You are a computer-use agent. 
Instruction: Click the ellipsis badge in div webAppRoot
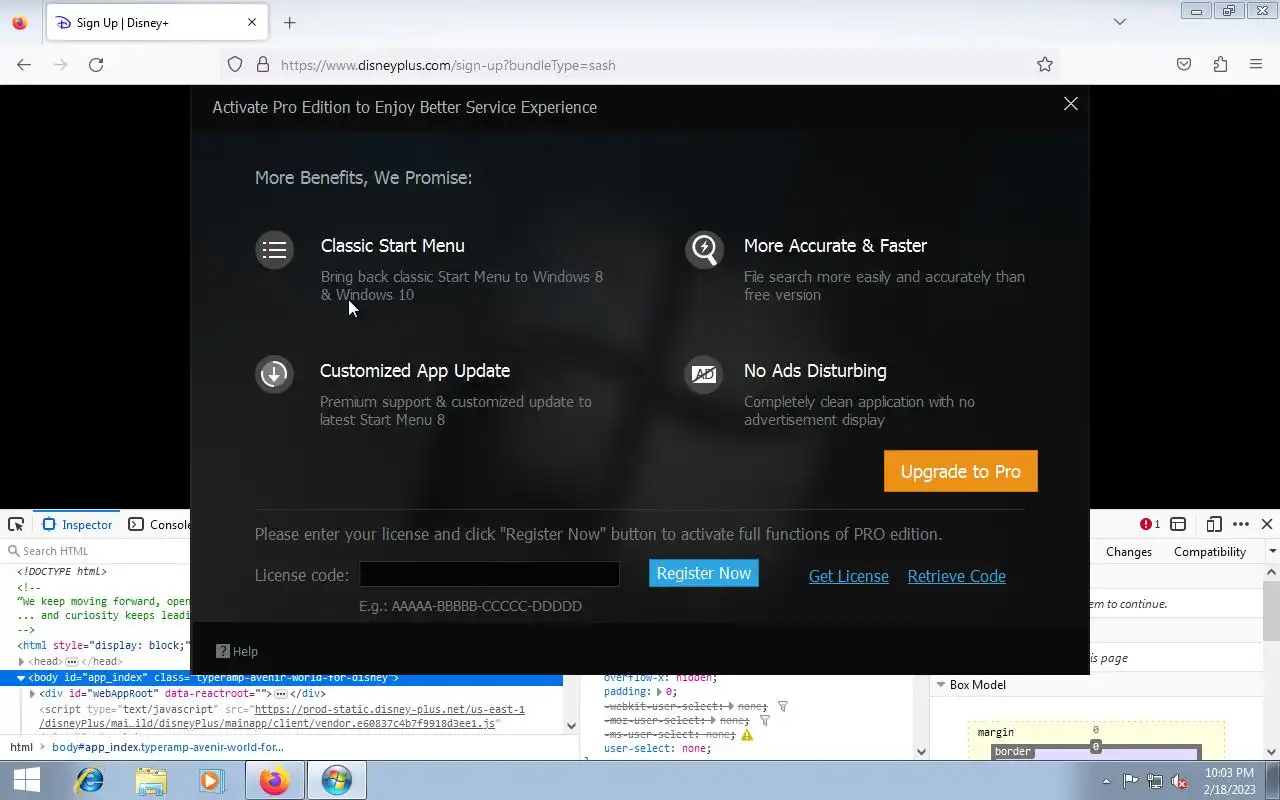point(281,693)
